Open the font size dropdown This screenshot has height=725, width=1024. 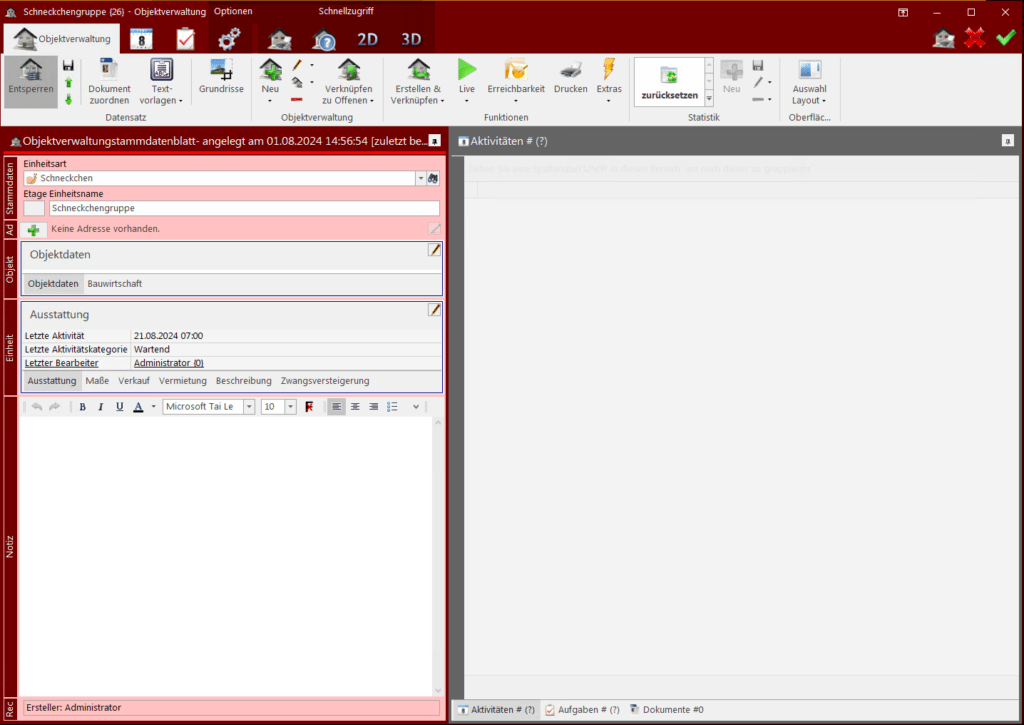(291, 407)
